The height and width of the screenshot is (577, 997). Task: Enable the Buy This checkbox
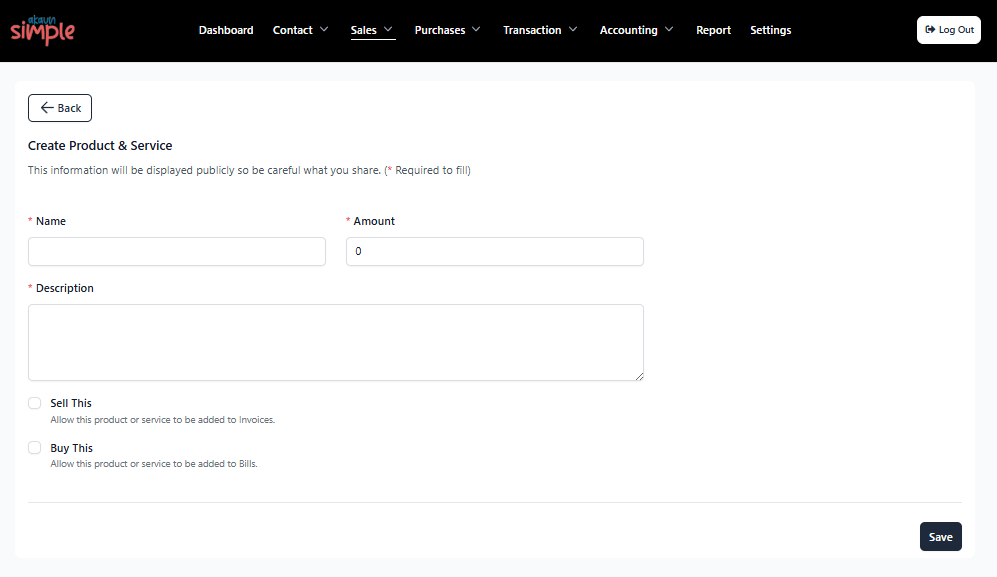click(x=34, y=448)
